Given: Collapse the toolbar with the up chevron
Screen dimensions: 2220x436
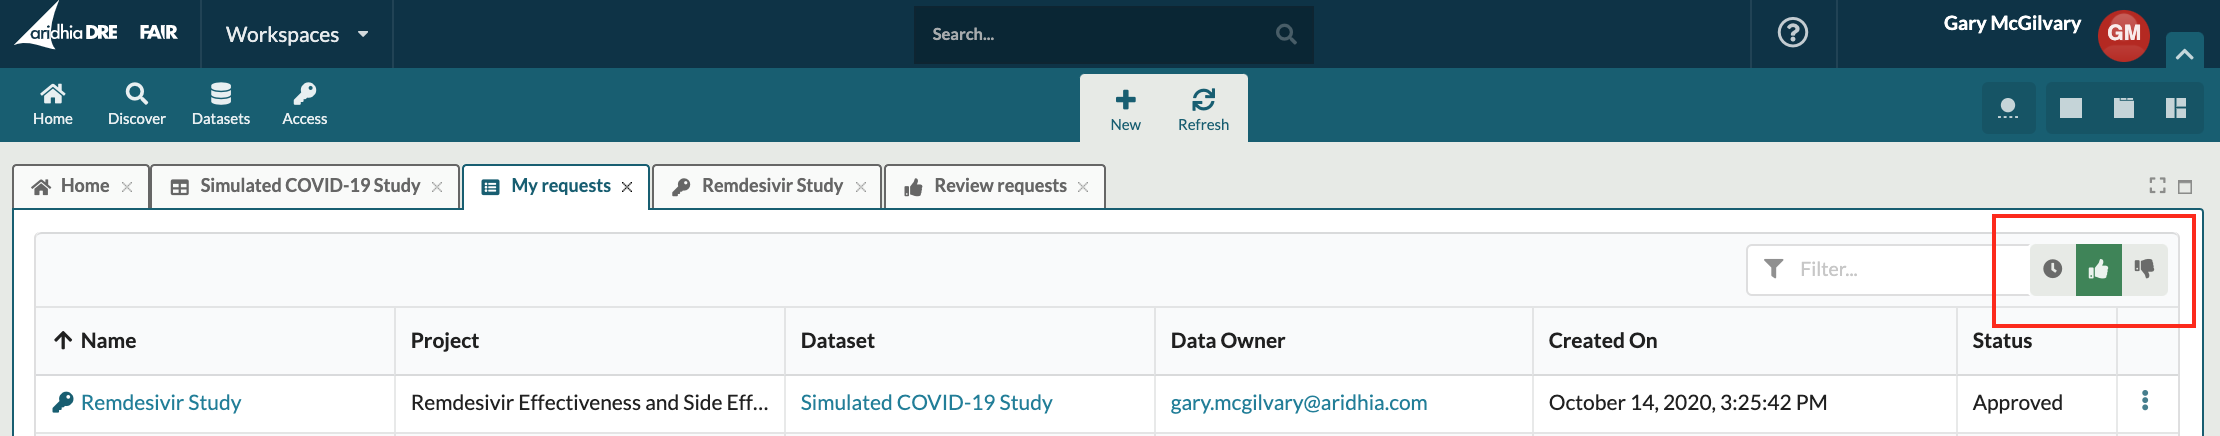Looking at the screenshot, I should click(x=2184, y=54).
